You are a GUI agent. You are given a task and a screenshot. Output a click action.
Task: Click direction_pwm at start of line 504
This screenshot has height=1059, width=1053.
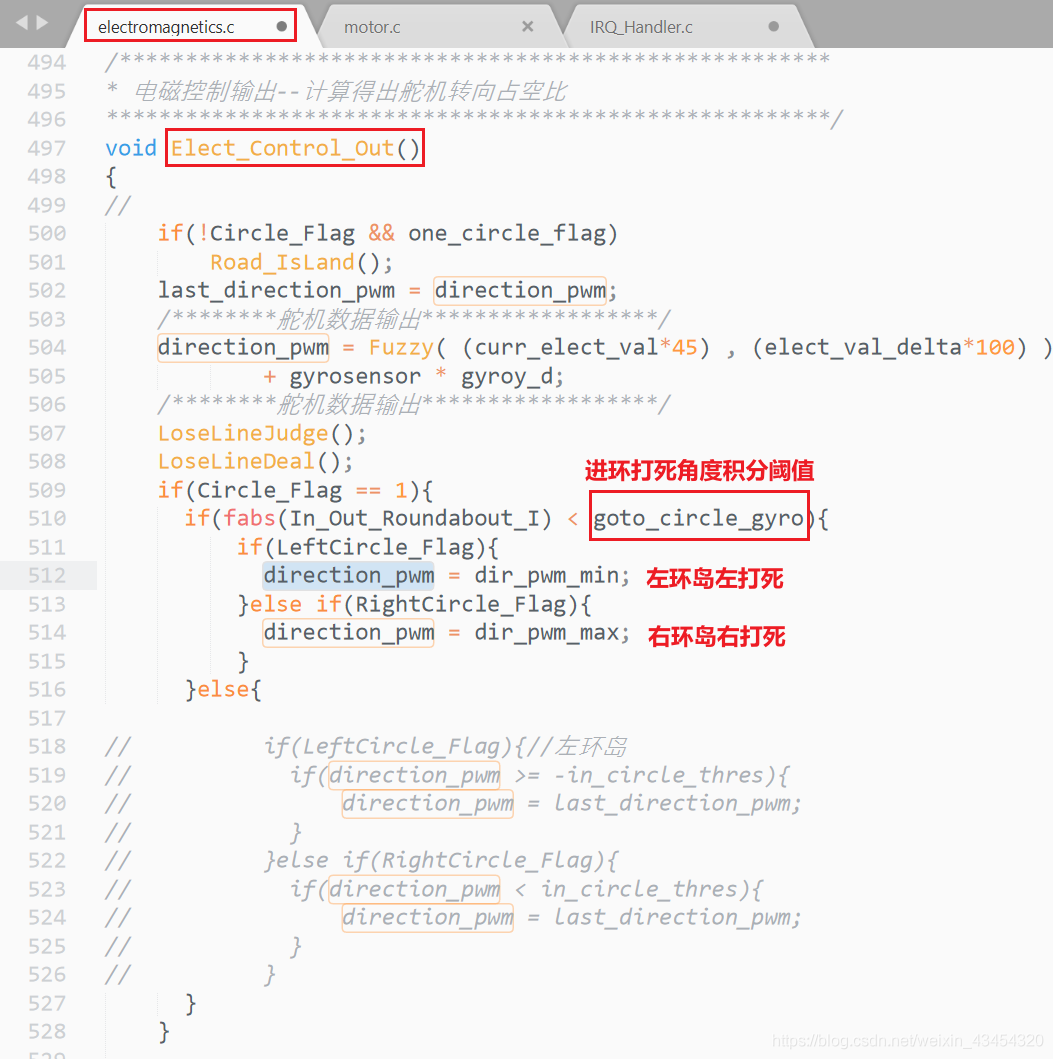[243, 347]
